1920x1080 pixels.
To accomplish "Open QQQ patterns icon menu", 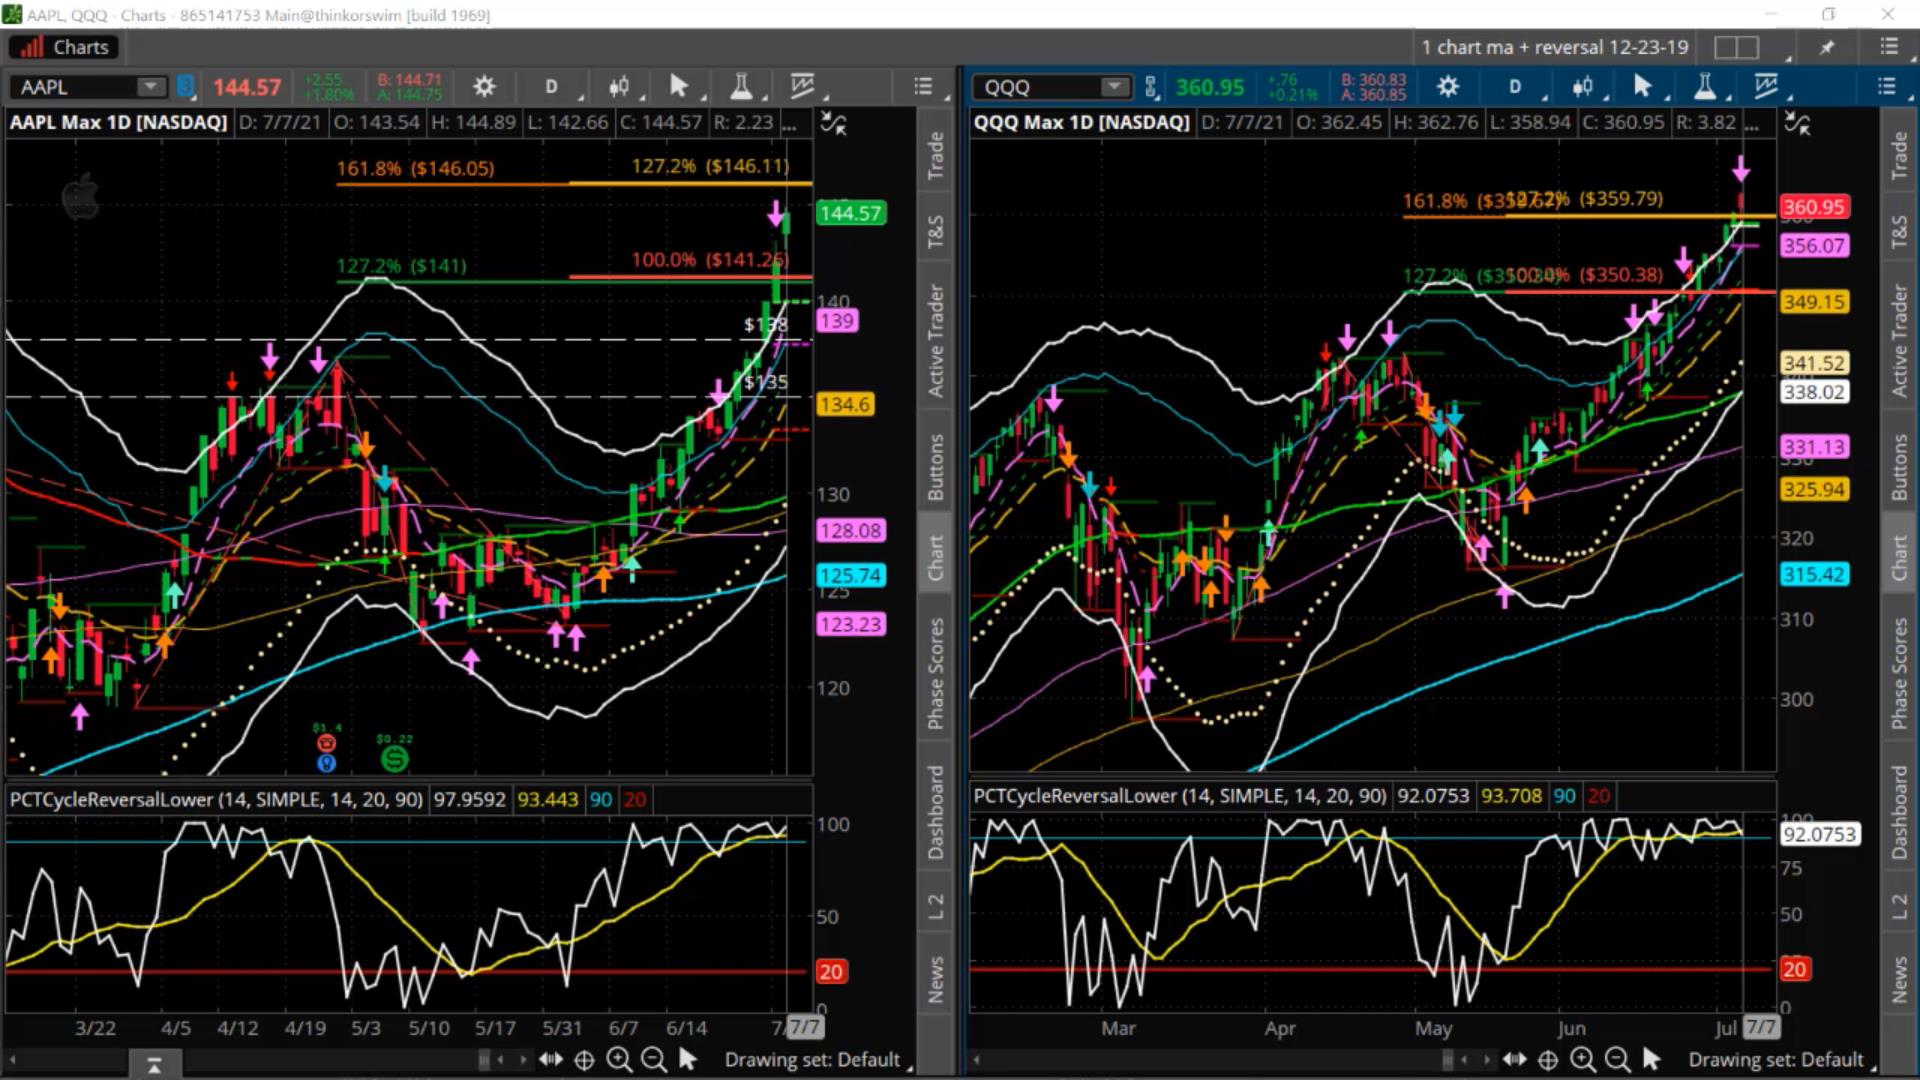I will pyautogui.click(x=1766, y=87).
